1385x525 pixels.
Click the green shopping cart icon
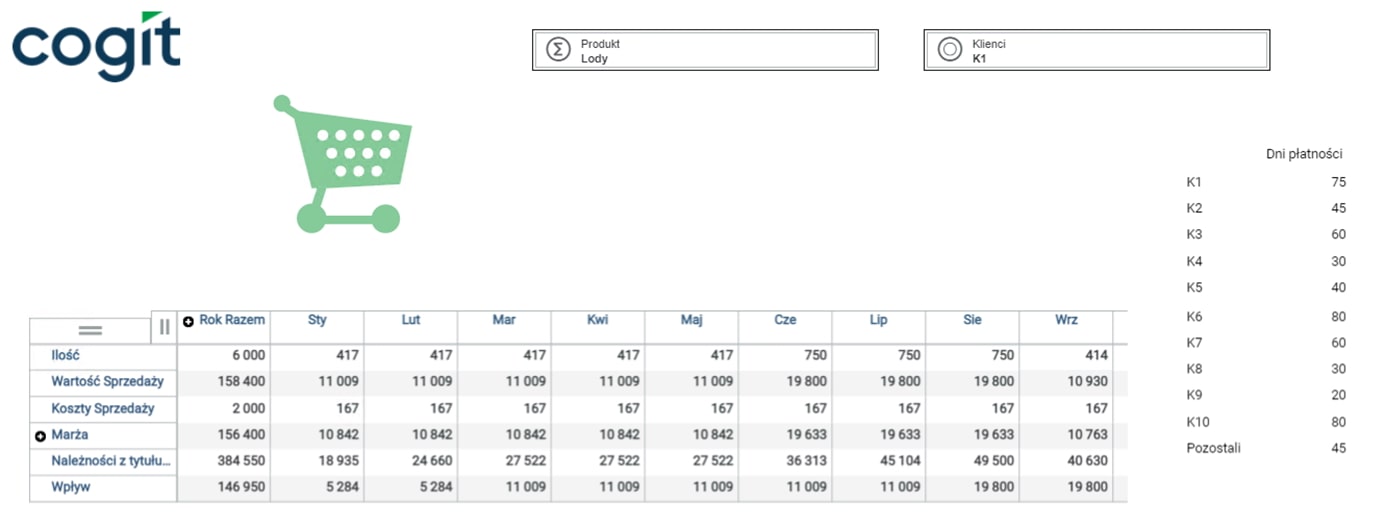(342, 164)
